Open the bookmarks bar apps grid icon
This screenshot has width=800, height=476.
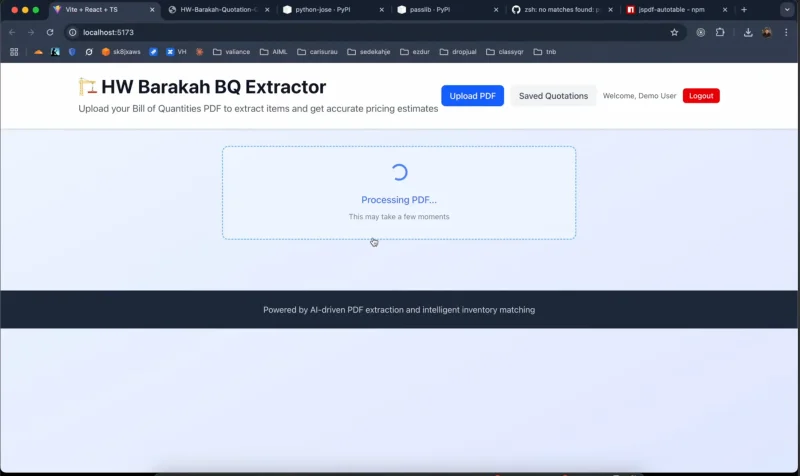click(14, 52)
